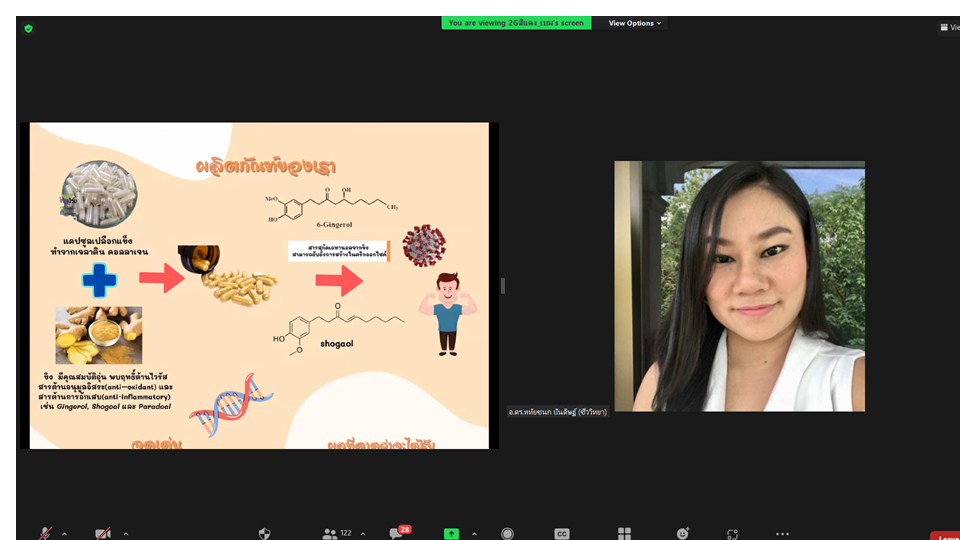Viewport: 960px width, 540px height.
Task: Open Participants panel showing 122
Action: (336, 534)
